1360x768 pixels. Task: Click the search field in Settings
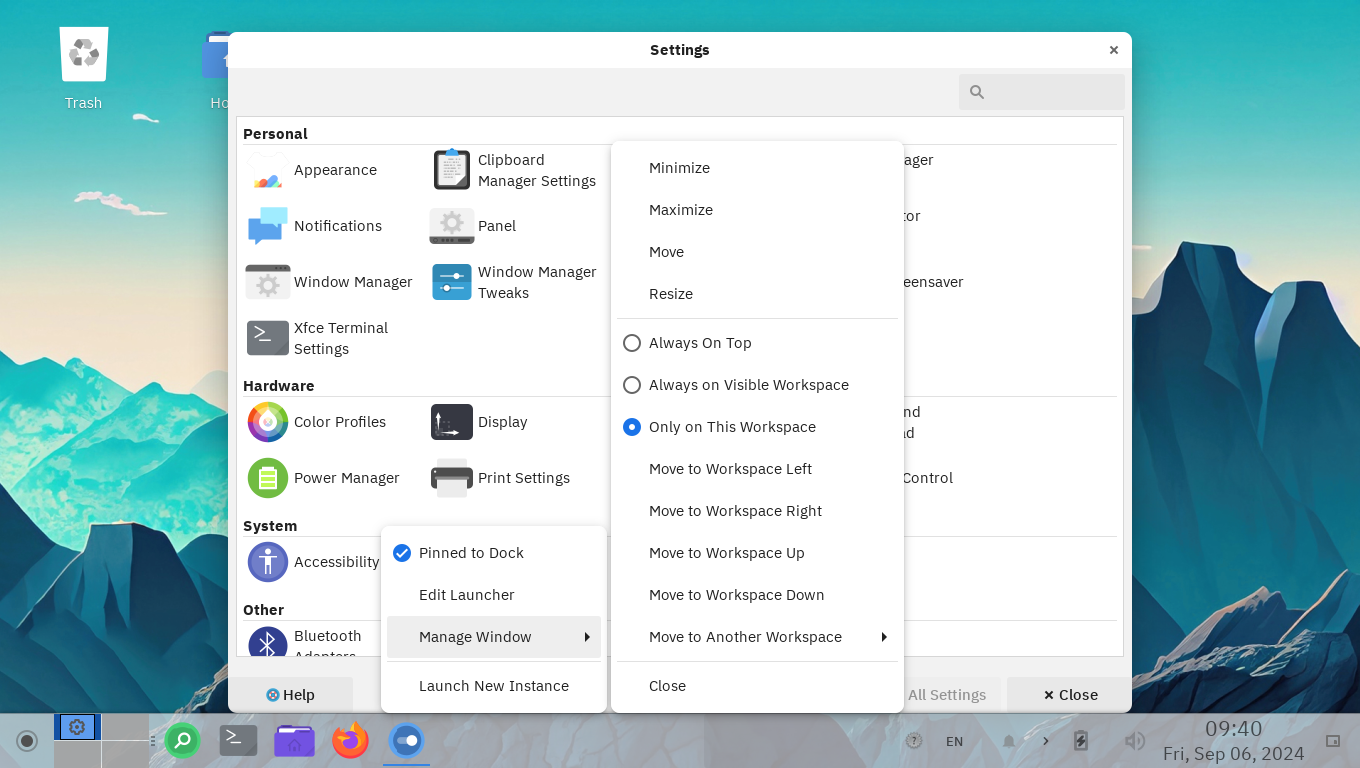pyautogui.click(x=1041, y=91)
